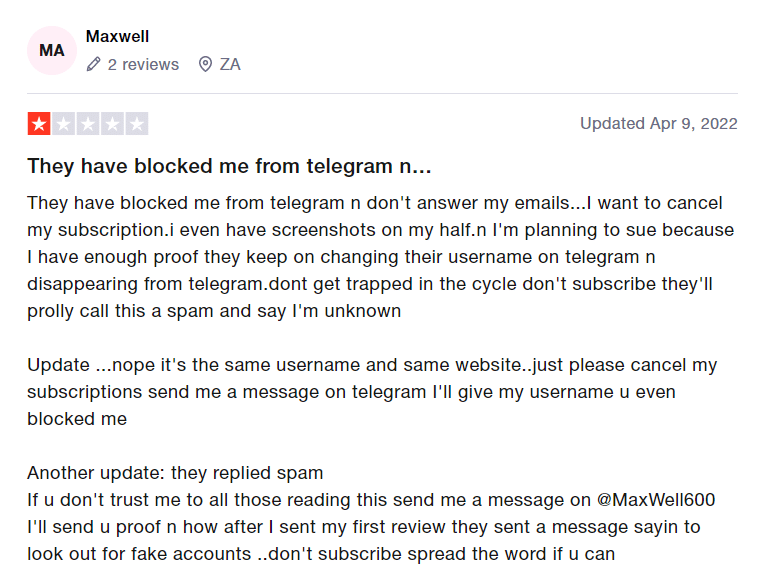The width and height of the screenshot is (762, 584).
Task: Open the 2 reviews link
Action: tap(143, 64)
